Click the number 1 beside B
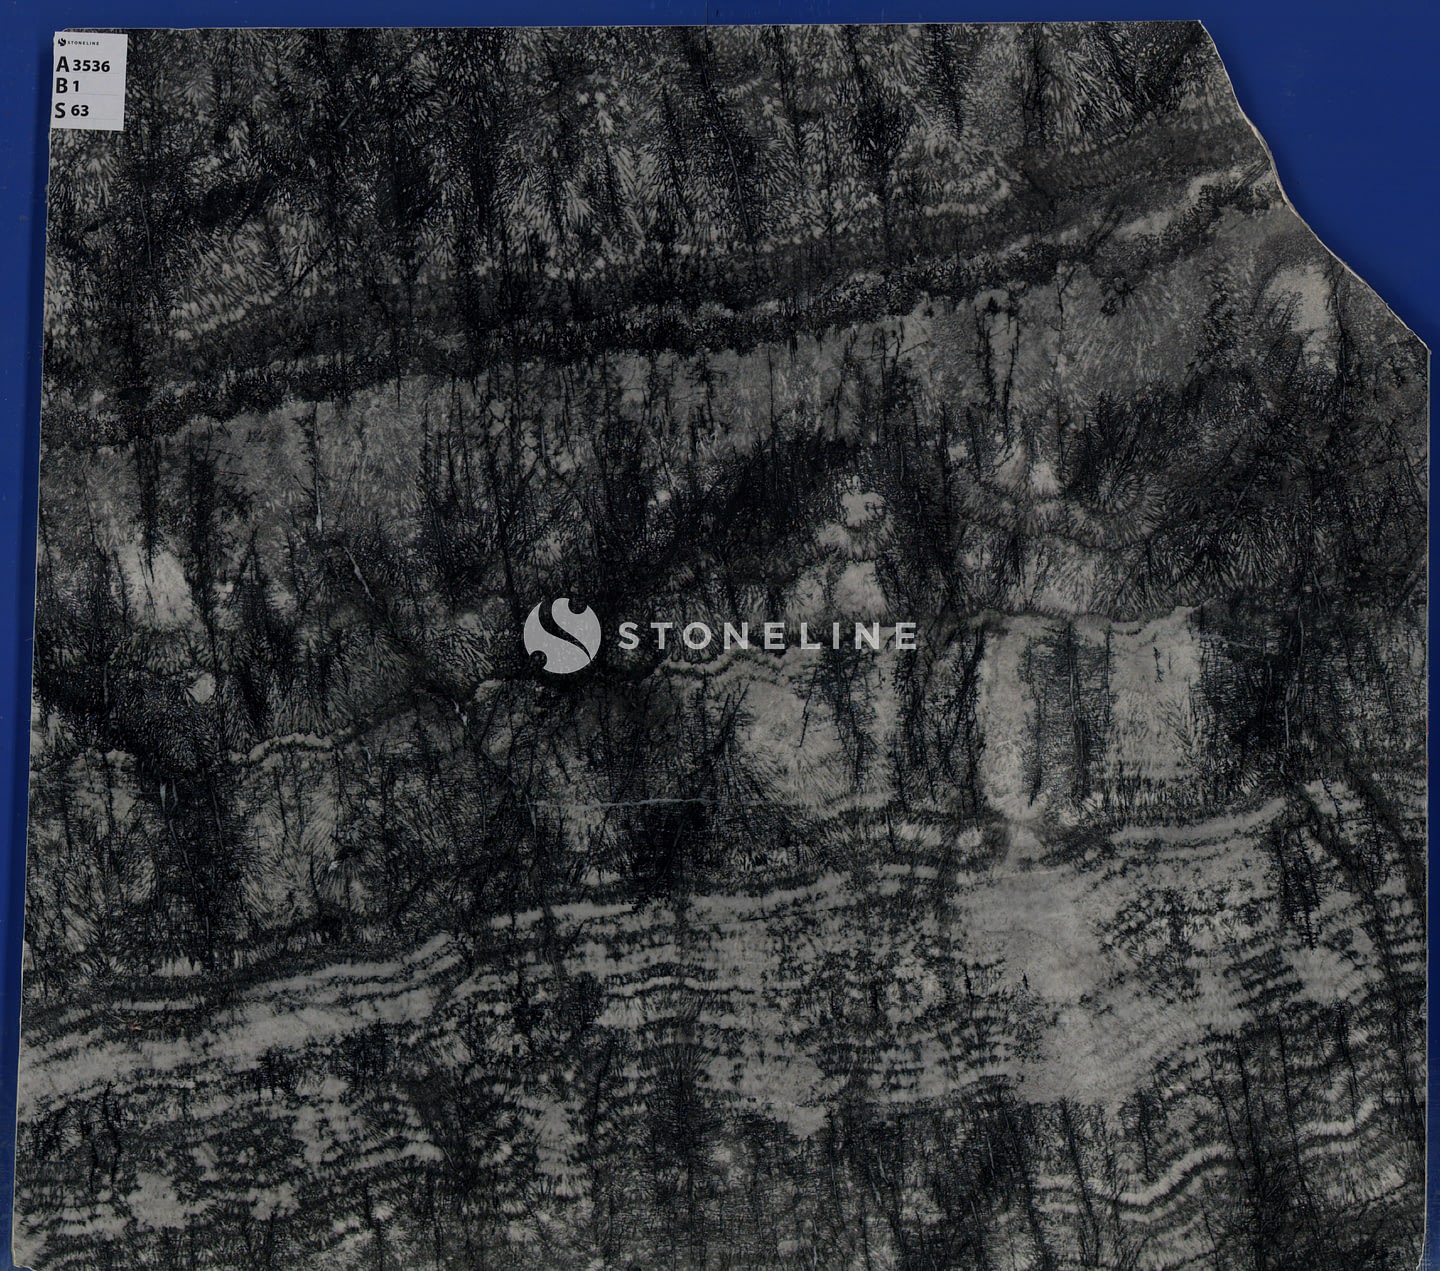 click(76, 88)
